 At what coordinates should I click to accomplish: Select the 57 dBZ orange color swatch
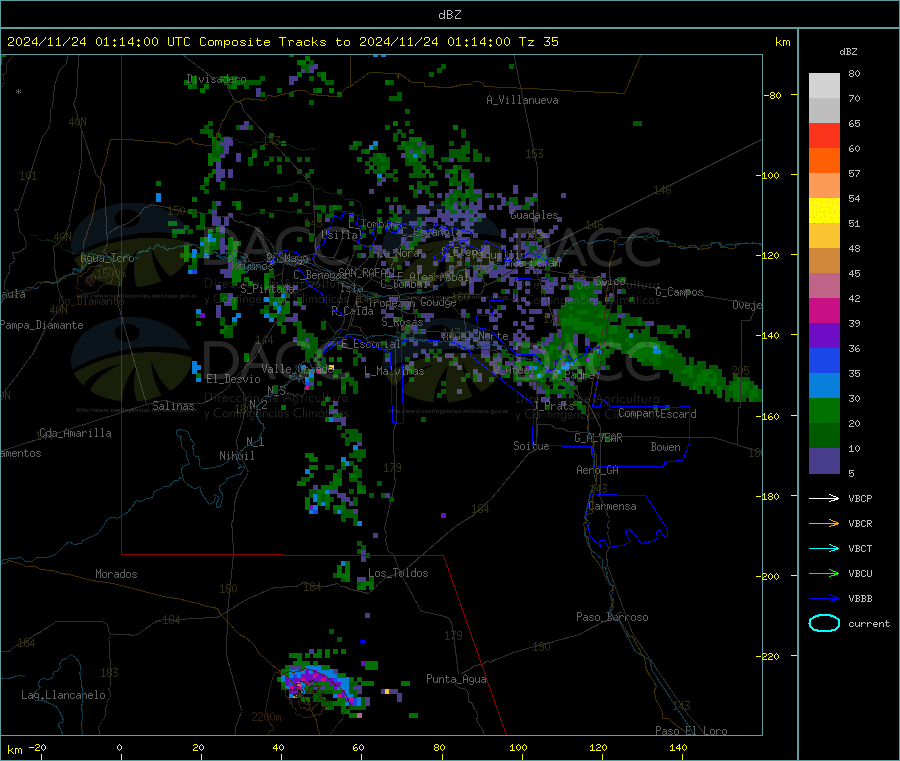pyautogui.click(x=824, y=161)
